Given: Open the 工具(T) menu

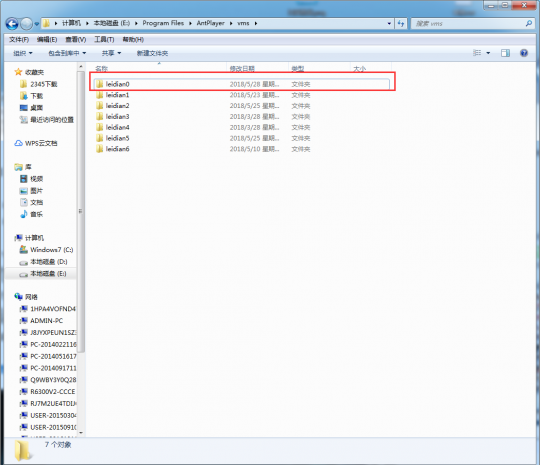Looking at the screenshot, I should pyautogui.click(x=104, y=40).
